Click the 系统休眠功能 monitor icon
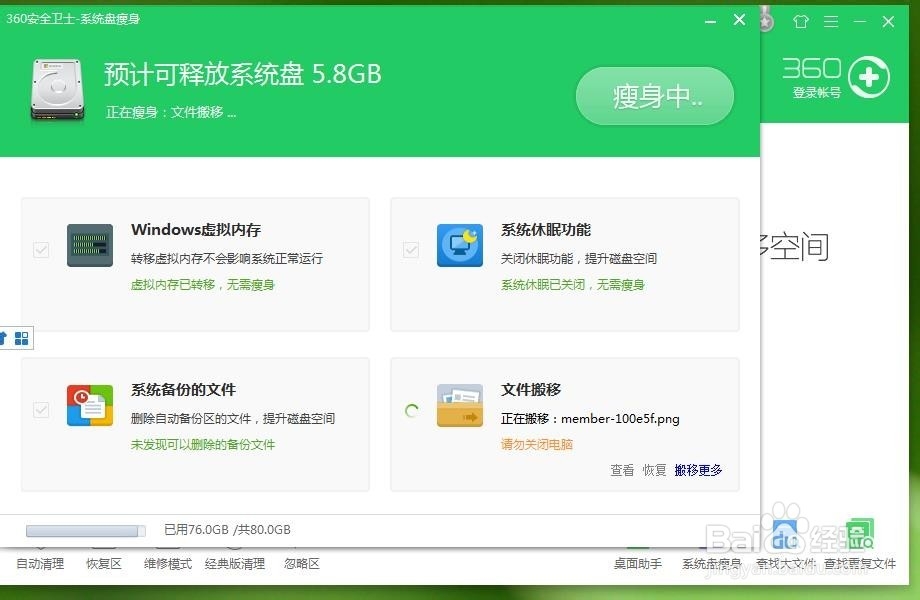The width and height of the screenshot is (920, 600). (x=460, y=245)
